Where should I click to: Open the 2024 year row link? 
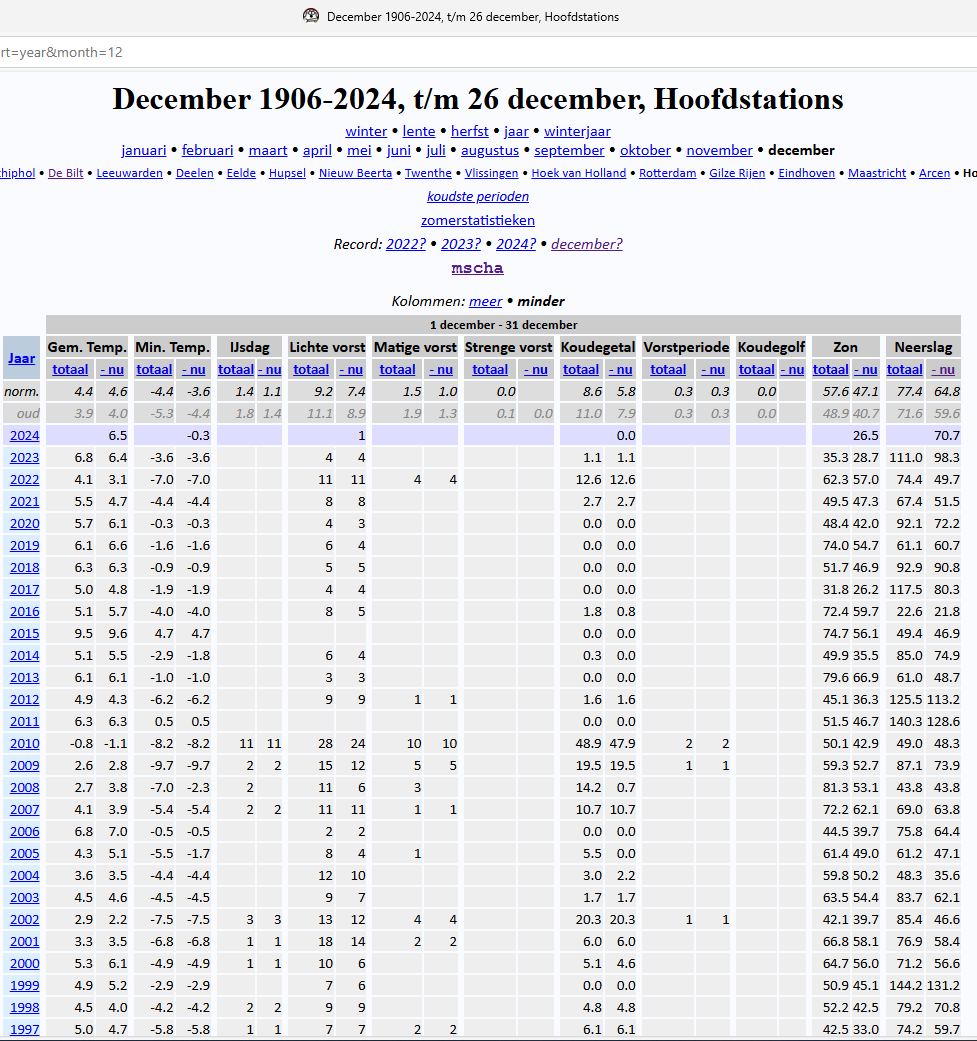(25, 436)
